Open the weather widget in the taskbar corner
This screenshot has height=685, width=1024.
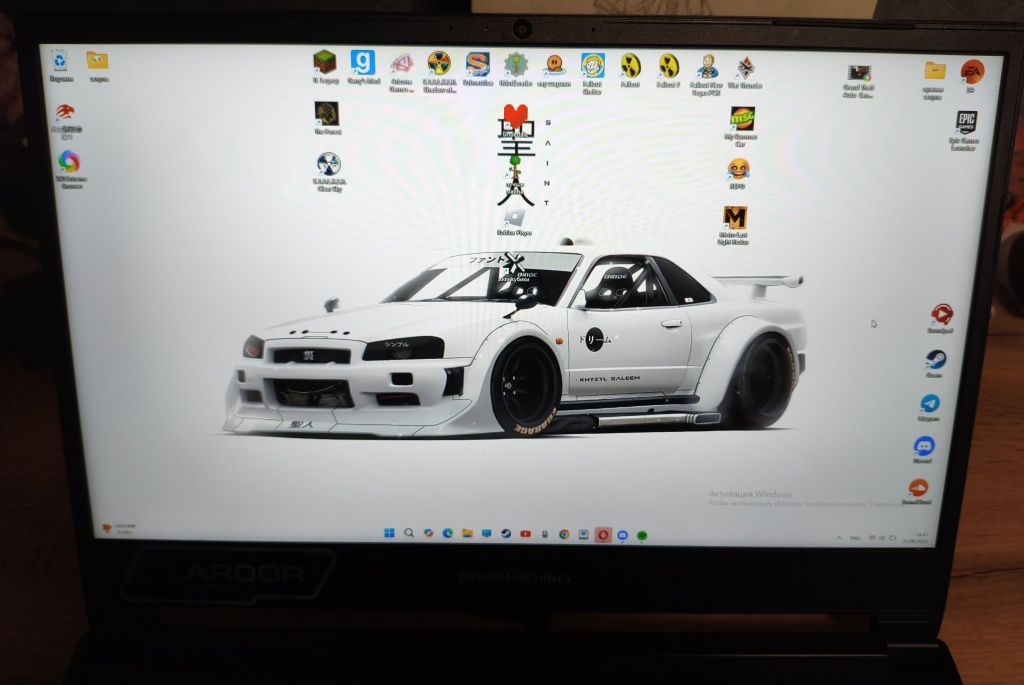118,528
